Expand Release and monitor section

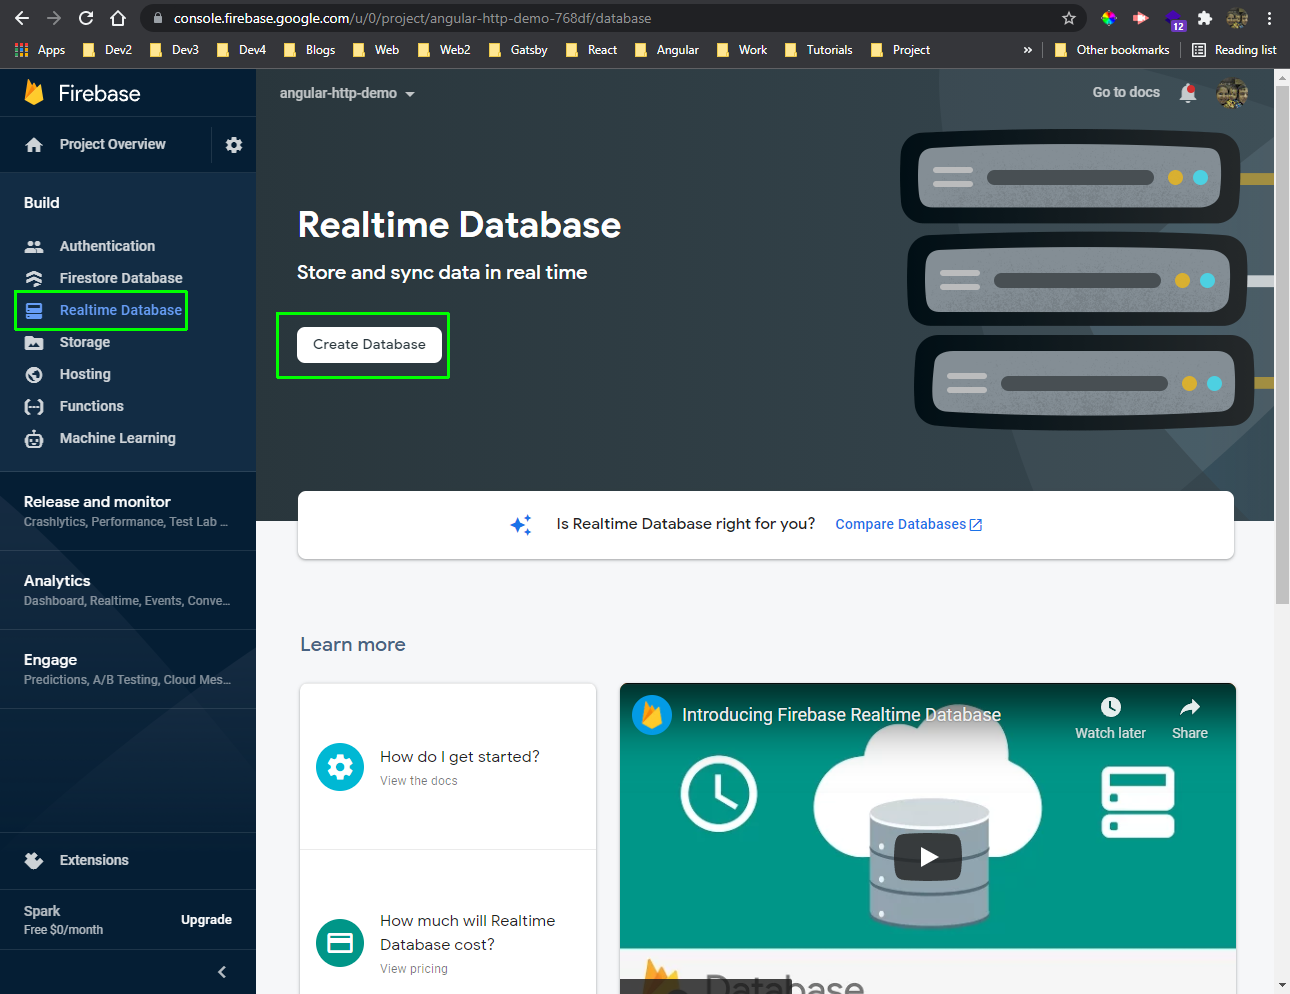point(128,511)
